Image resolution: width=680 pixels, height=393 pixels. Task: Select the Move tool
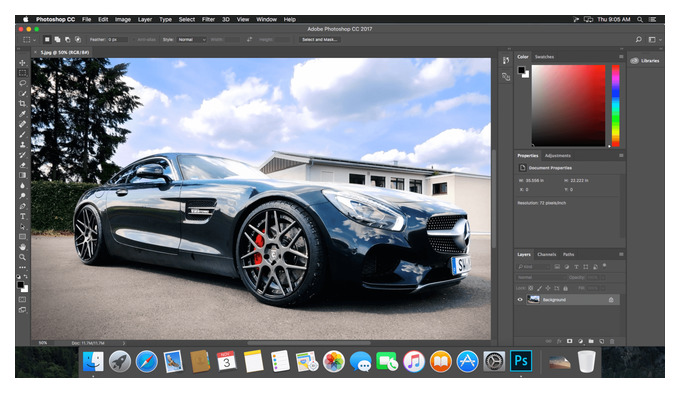click(23, 63)
